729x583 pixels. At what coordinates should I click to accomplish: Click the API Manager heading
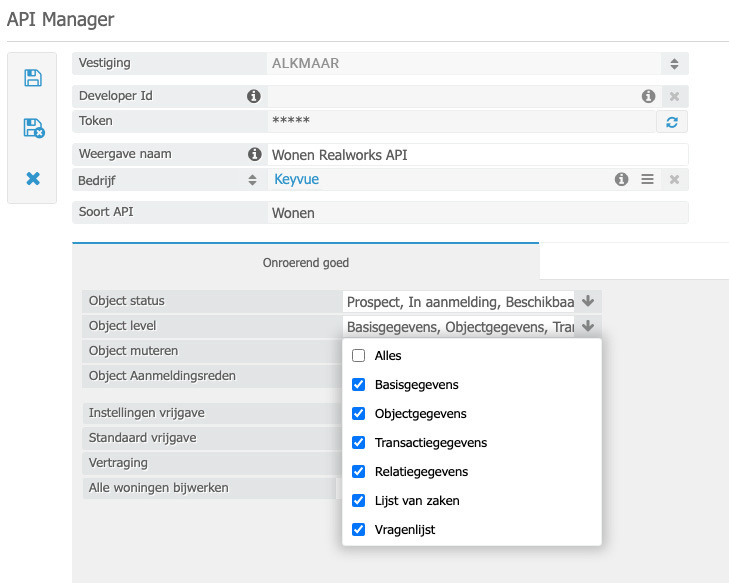click(x=60, y=20)
